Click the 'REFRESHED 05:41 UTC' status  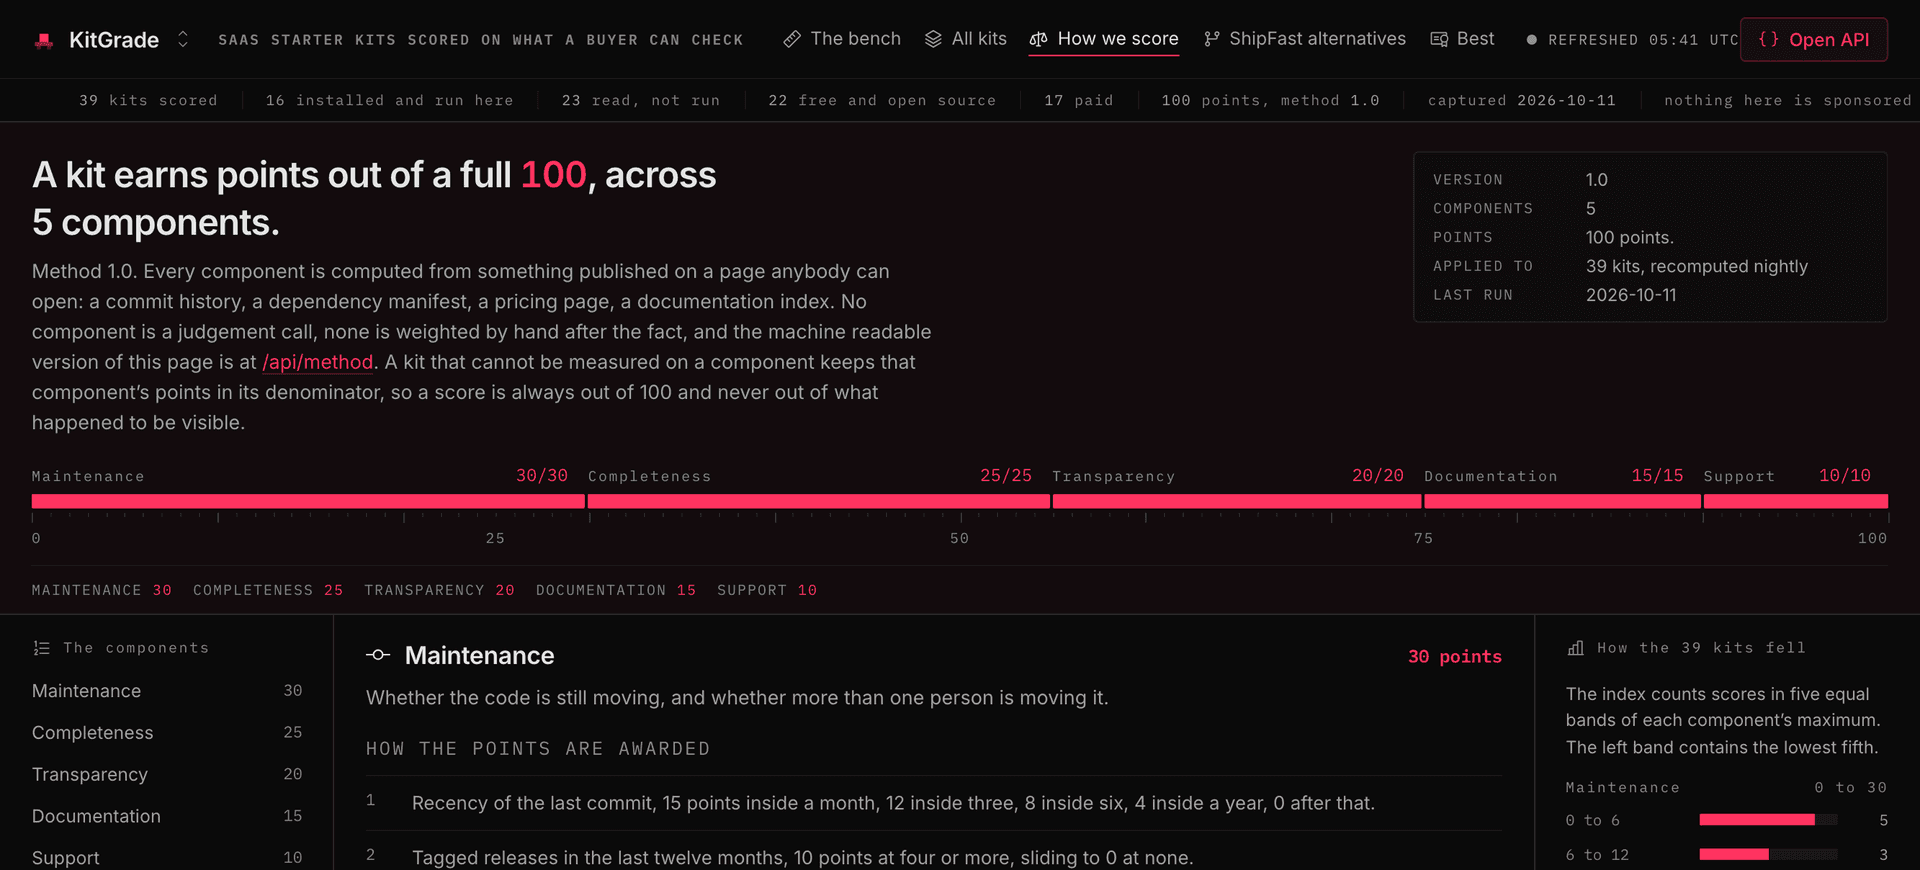point(1633,40)
